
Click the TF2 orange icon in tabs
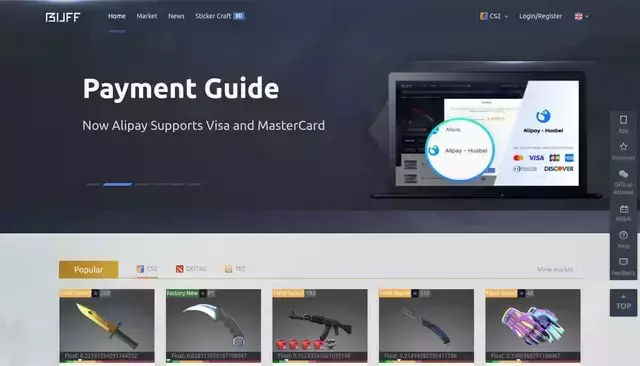229,269
